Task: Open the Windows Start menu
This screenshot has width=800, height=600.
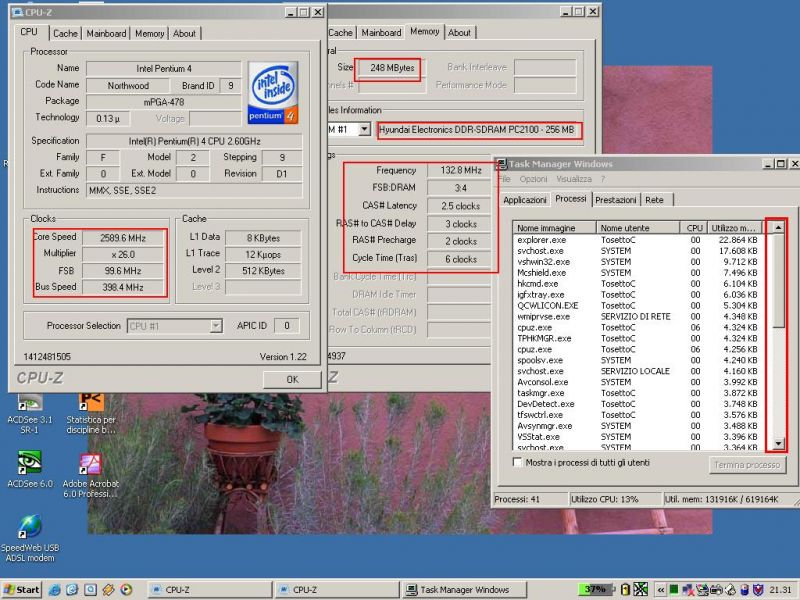Action: coord(21,590)
